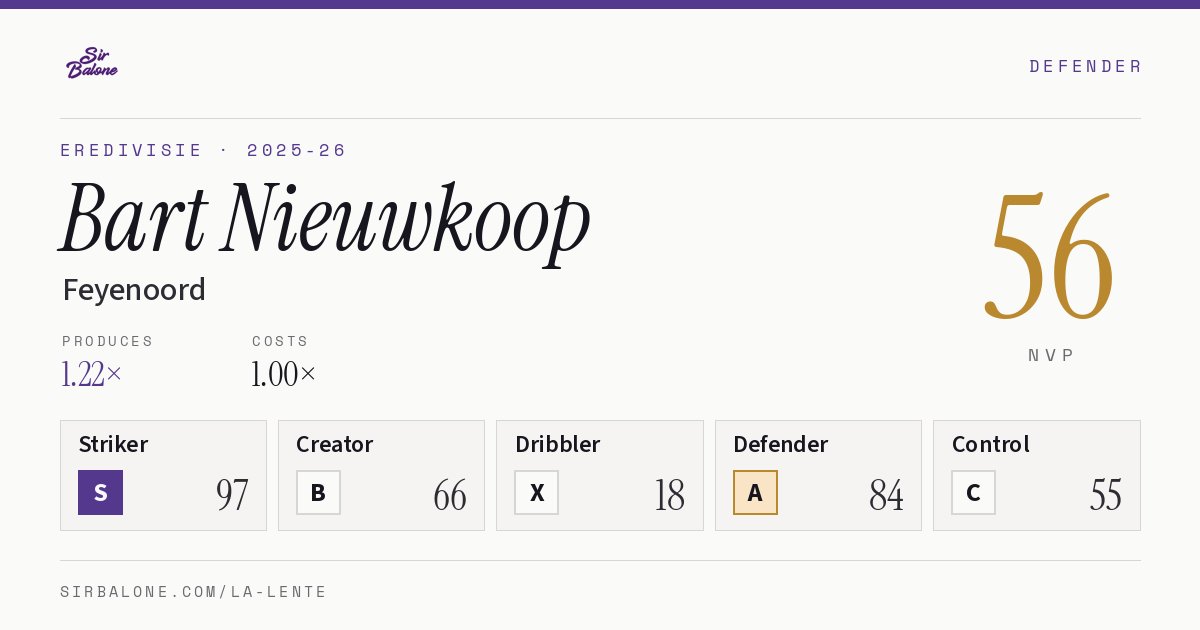
Task: Click the large NVP score 56
Action: (x=1049, y=257)
